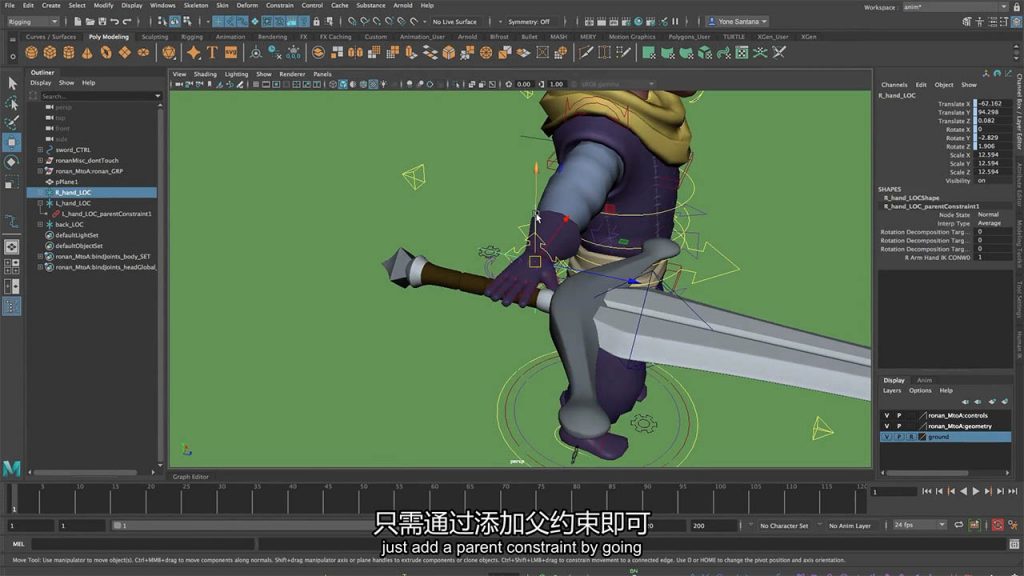Click the Mirror shelf icon
Screen dimensions: 1024x576
pos(356,53)
